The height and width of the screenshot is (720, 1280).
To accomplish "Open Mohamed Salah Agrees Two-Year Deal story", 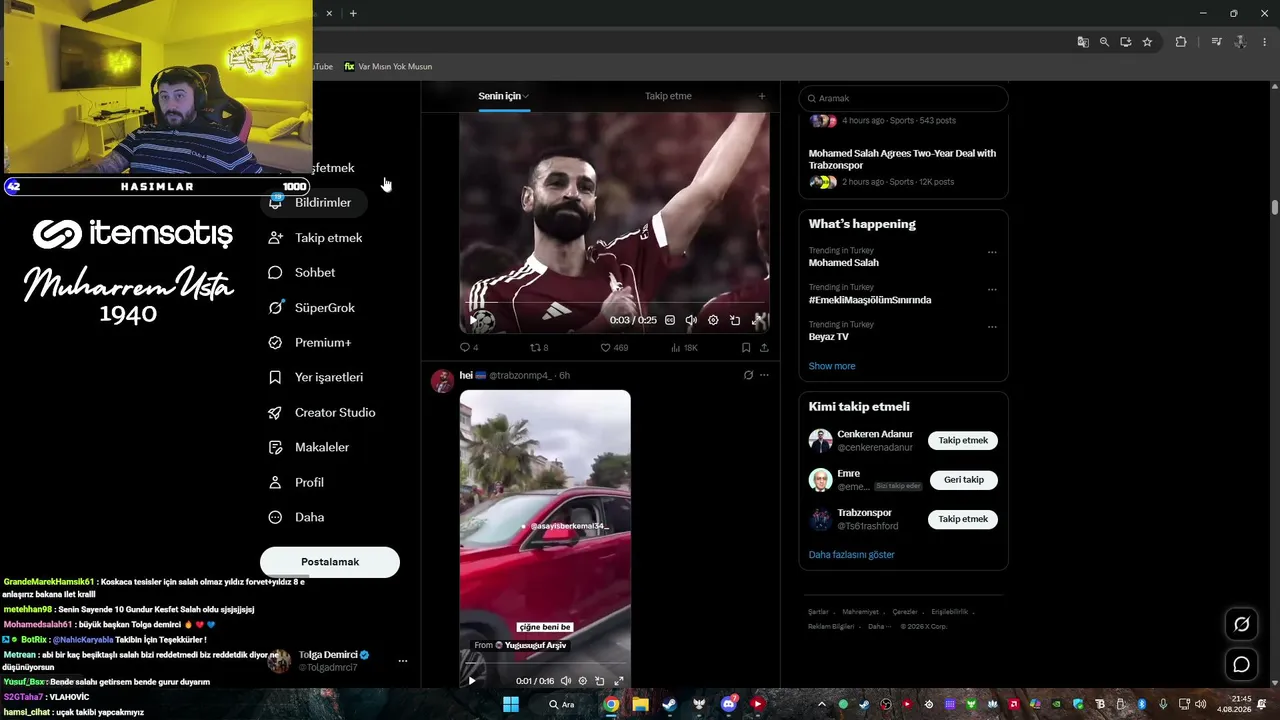I will click(902, 159).
